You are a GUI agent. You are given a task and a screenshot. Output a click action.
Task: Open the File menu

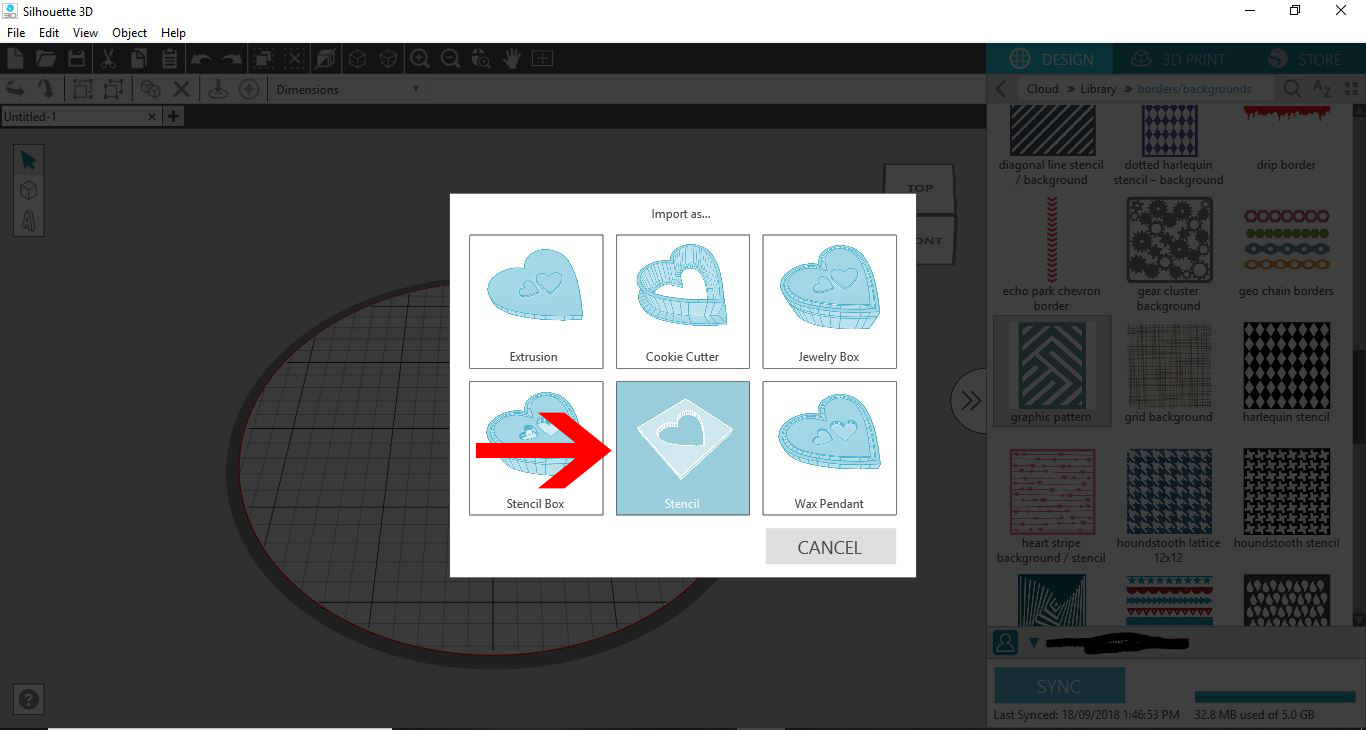16,33
